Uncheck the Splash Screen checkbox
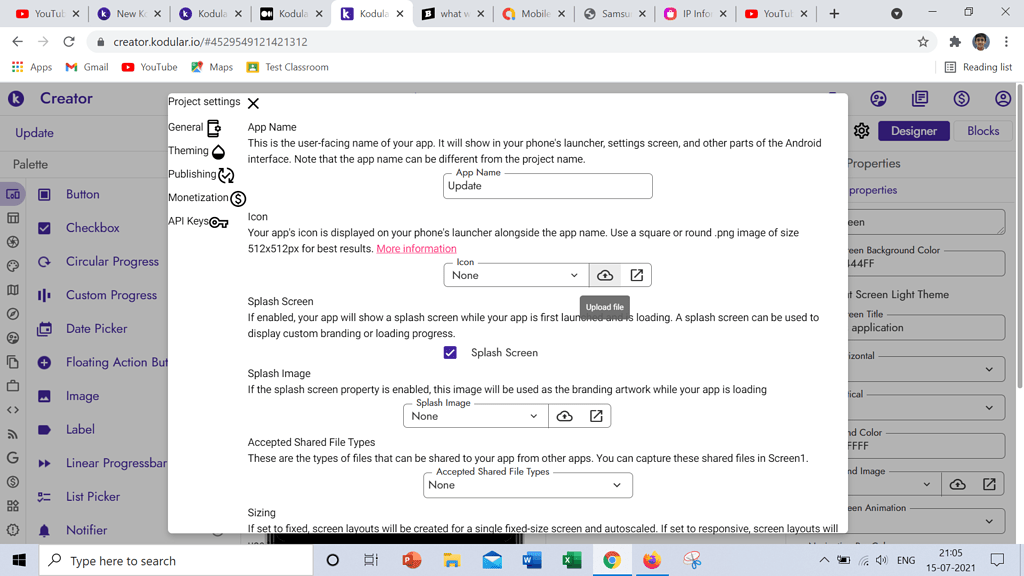Image resolution: width=1024 pixels, height=576 pixels. pyautogui.click(x=450, y=353)
